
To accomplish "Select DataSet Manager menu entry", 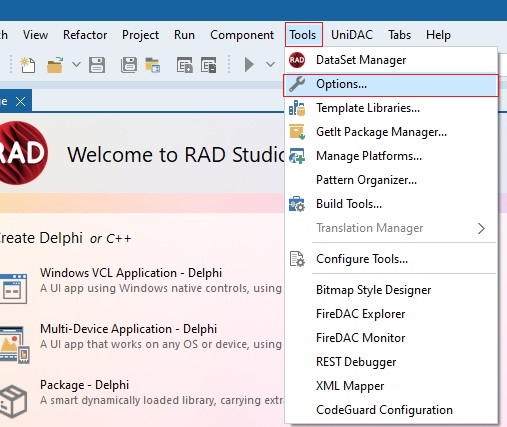I will (391, 60).
